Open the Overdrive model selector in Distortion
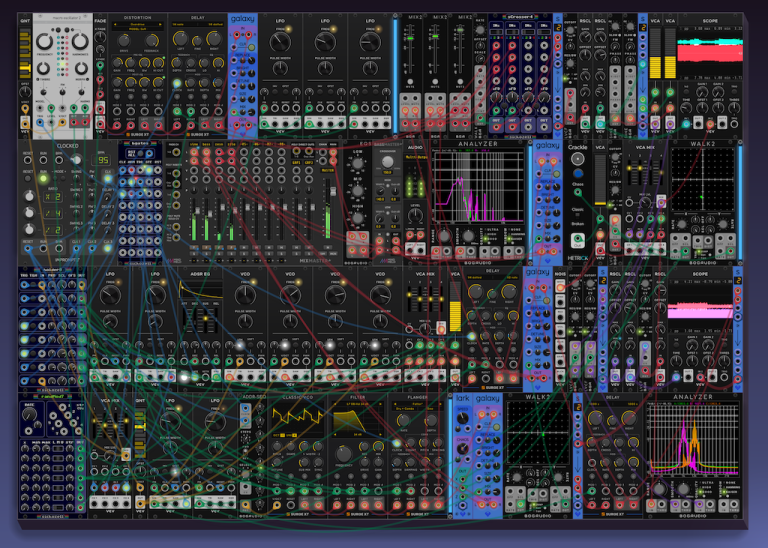This screenshot has height=548, width=768. (x=138, y=24)
